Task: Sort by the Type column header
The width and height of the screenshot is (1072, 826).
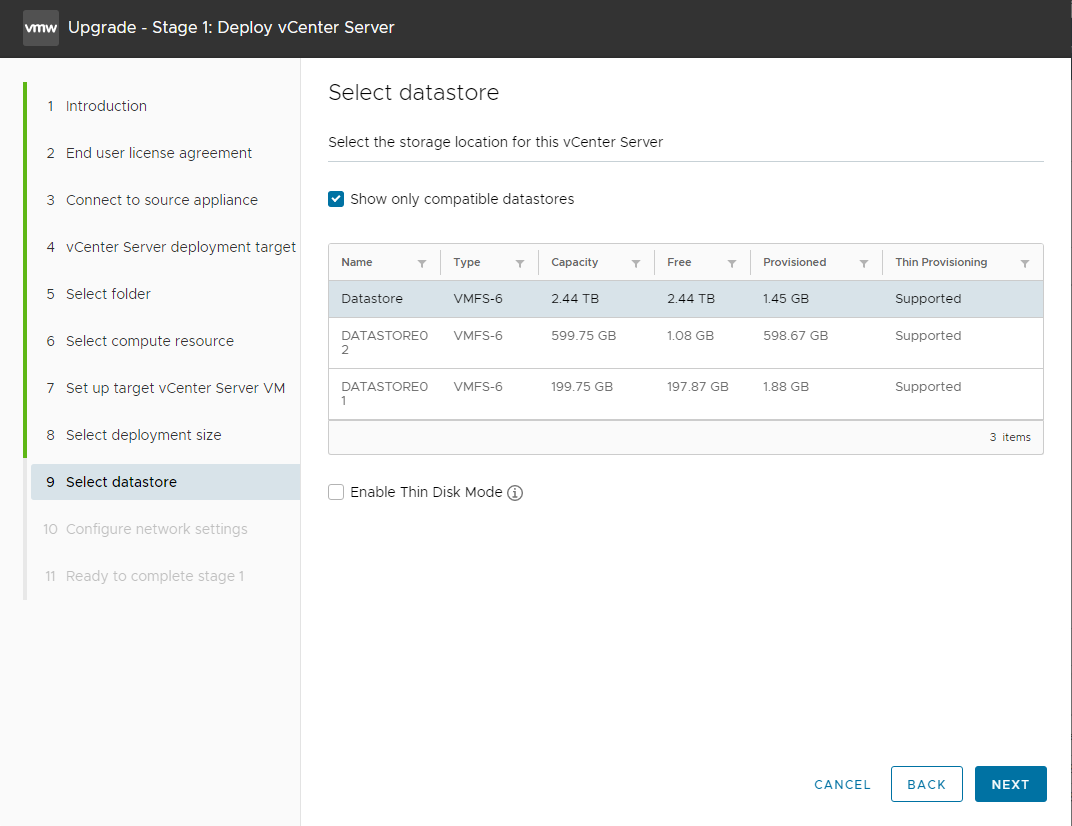Action: click(x=467, y=262)
